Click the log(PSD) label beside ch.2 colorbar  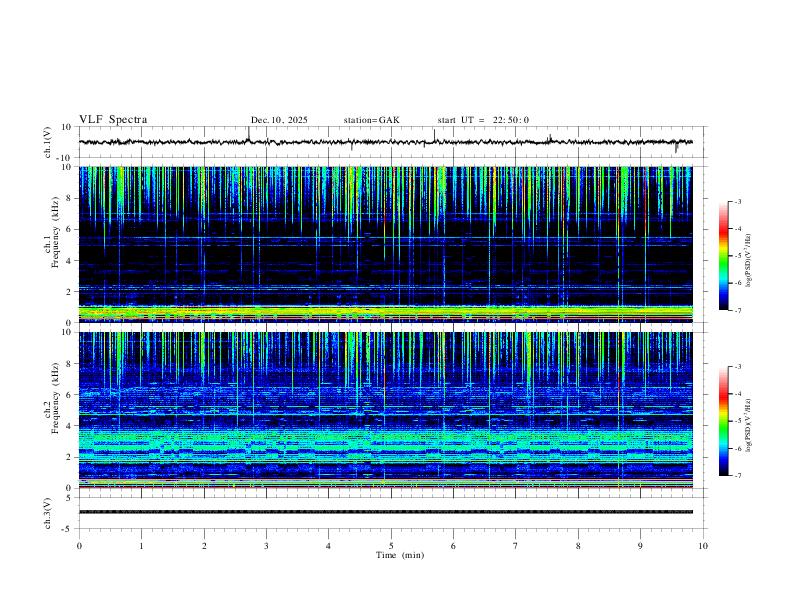749,425
